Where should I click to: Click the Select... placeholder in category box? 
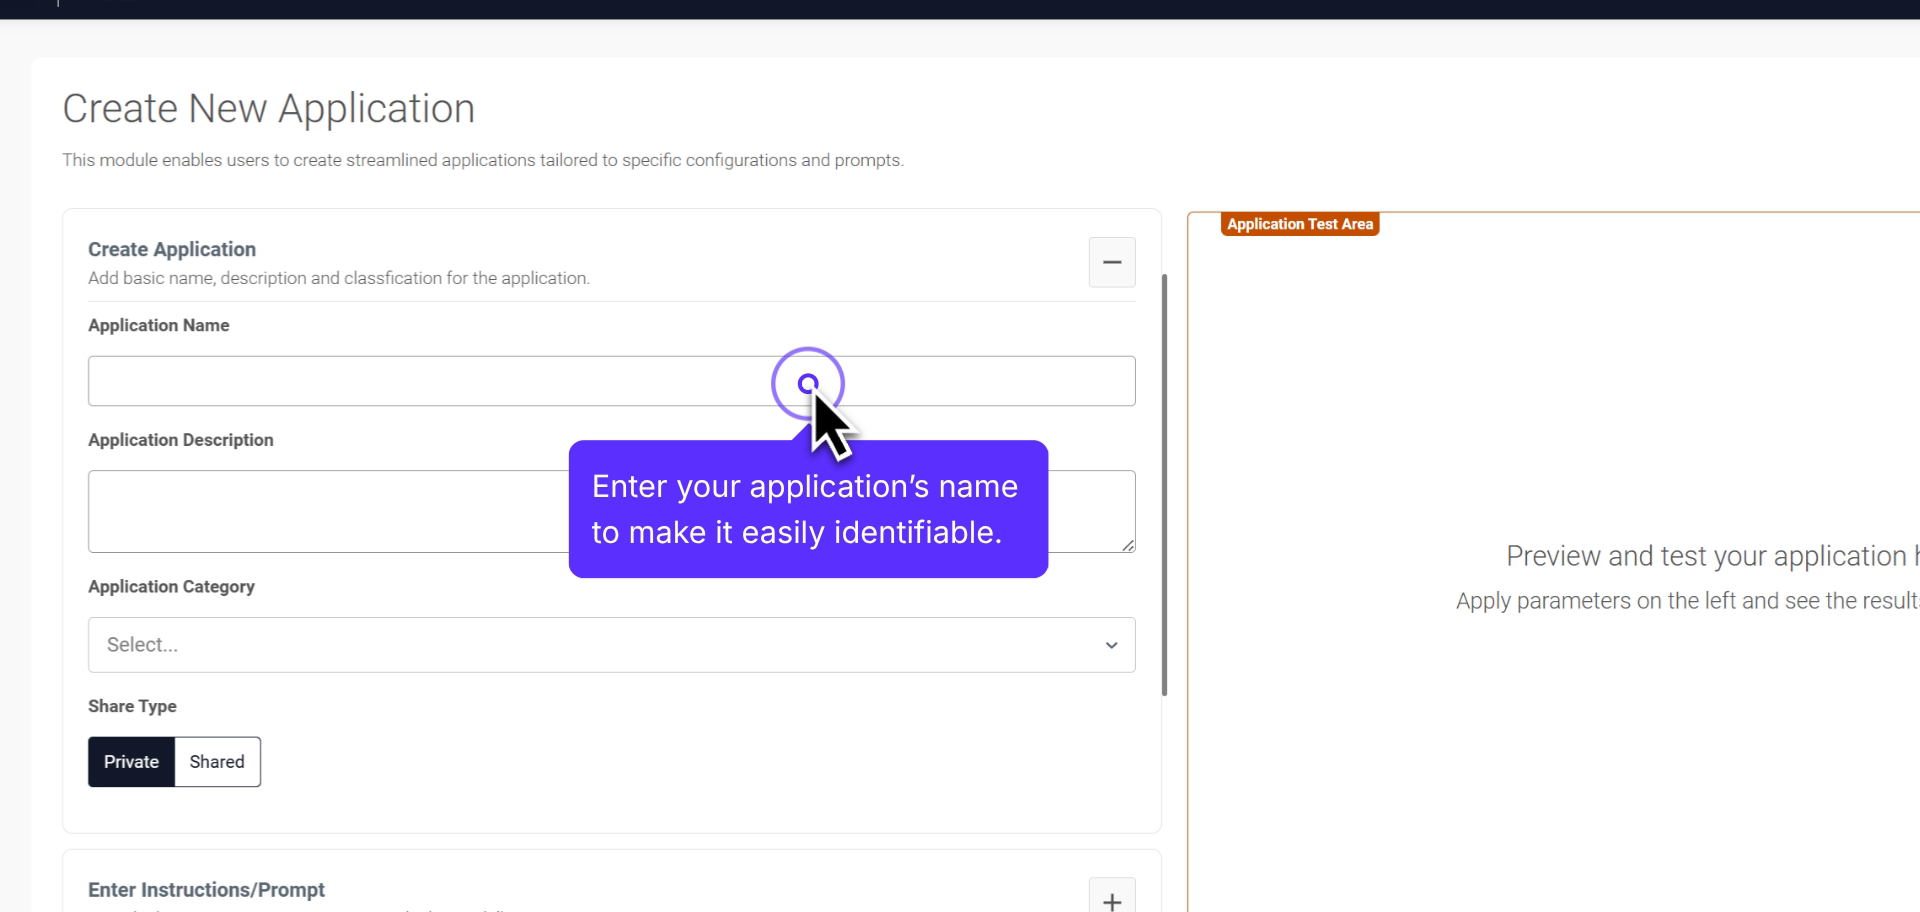point(140,645)
